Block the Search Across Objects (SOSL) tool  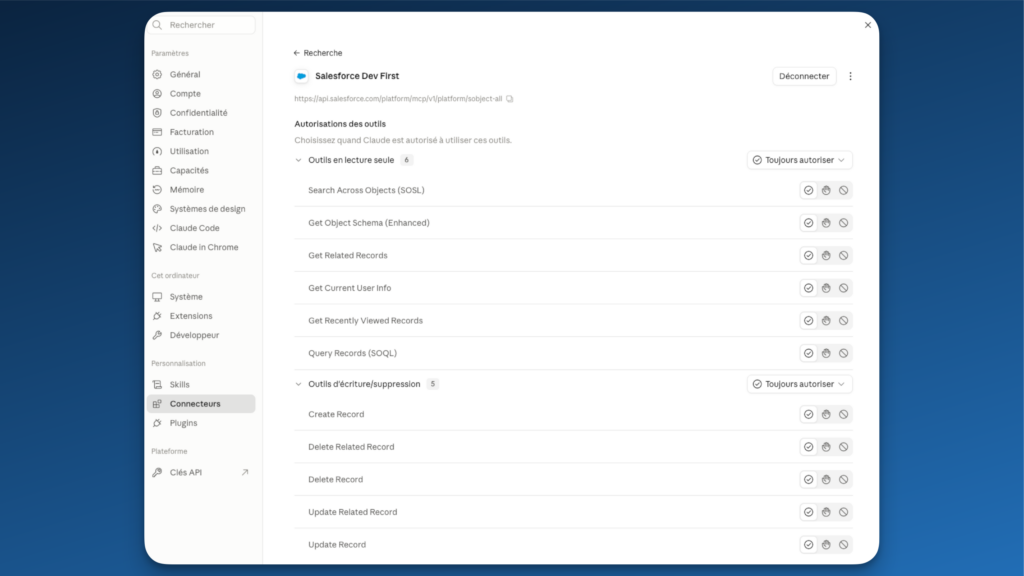pos(844,190)
